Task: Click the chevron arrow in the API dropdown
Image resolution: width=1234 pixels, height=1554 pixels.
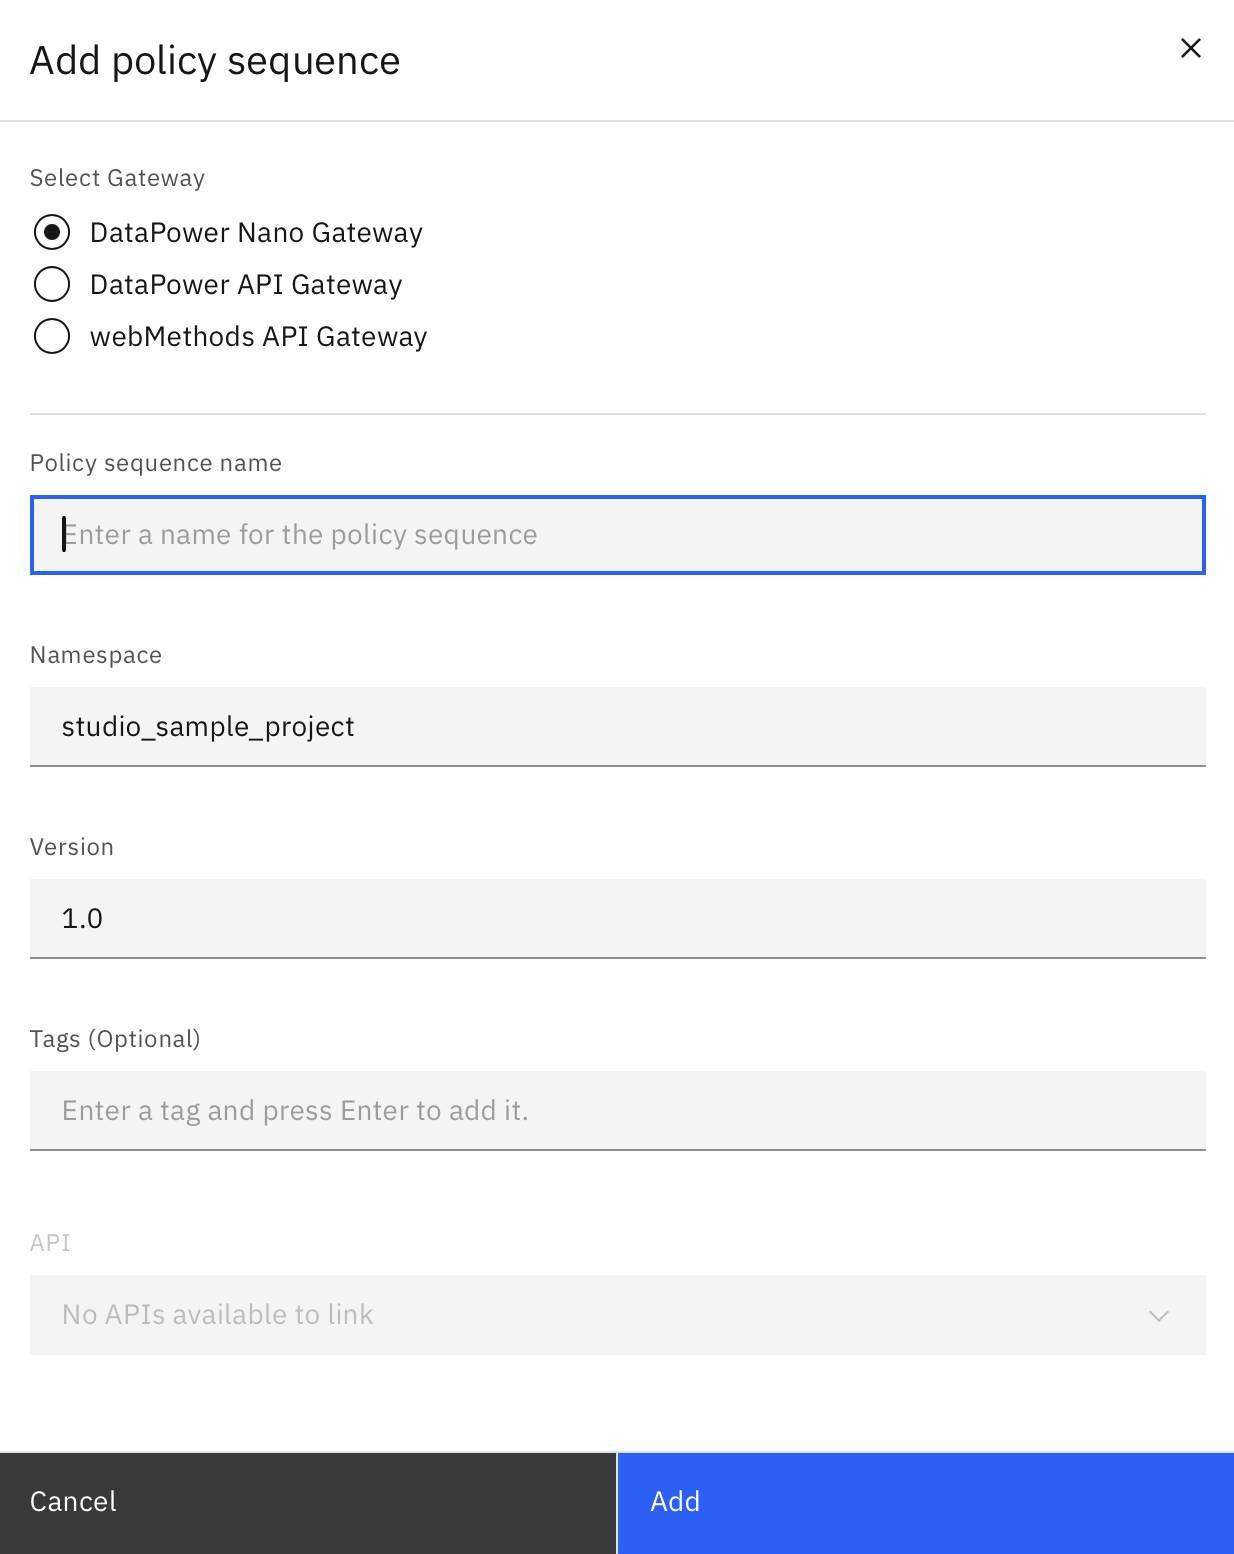Action: pos(1159,1315)
